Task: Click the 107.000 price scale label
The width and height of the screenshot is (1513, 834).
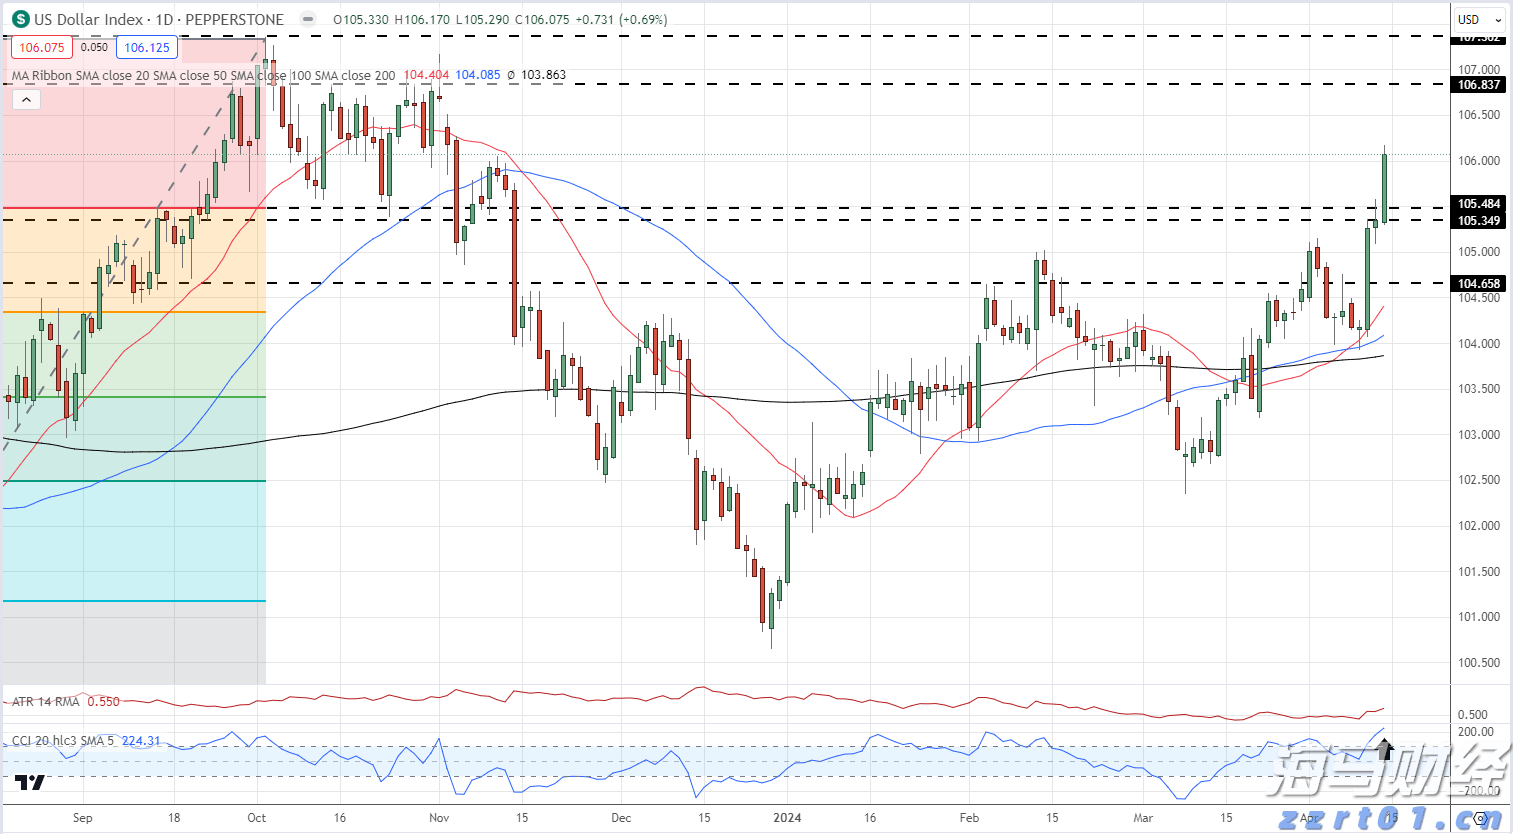Action: (1479, 70)
